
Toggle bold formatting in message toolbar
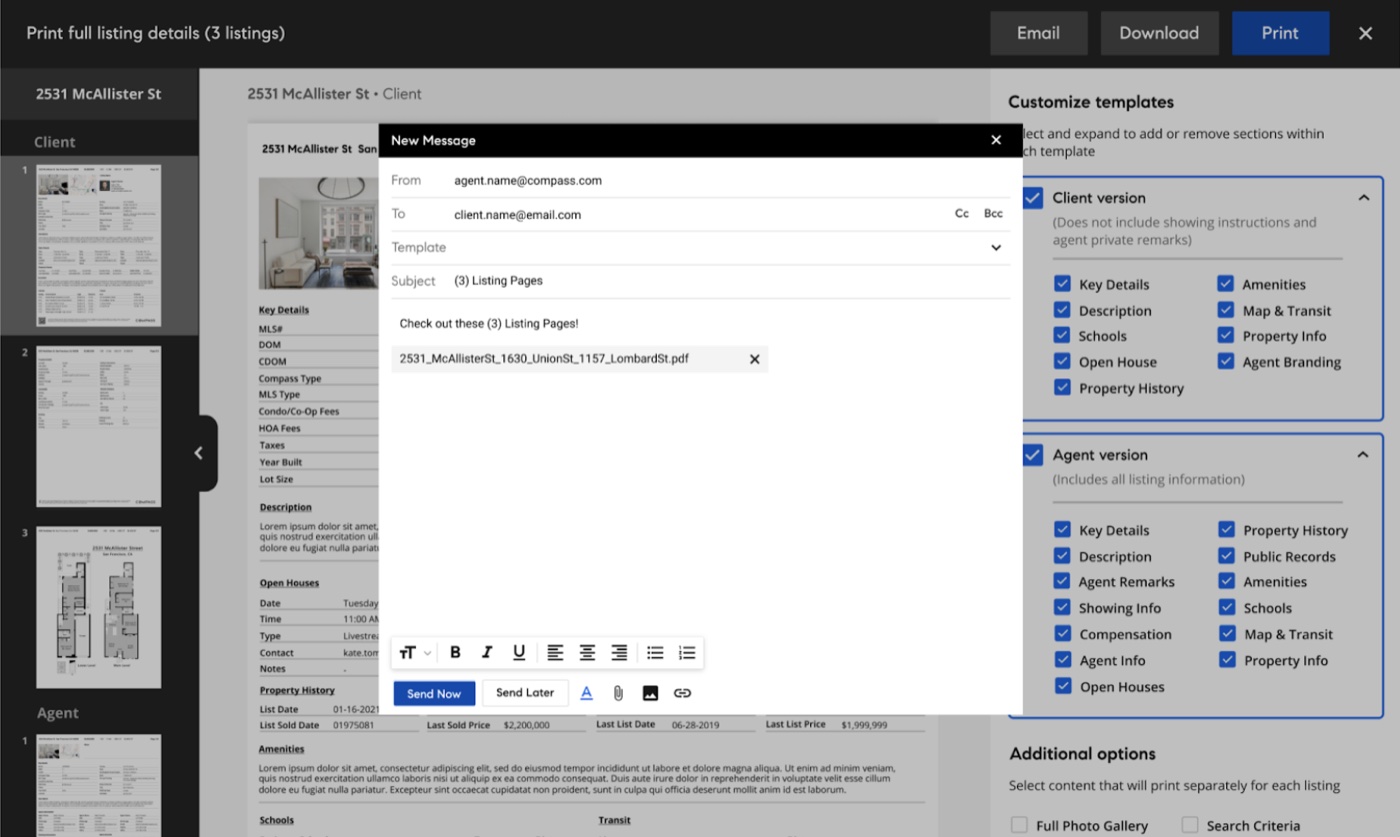[455, 653]
